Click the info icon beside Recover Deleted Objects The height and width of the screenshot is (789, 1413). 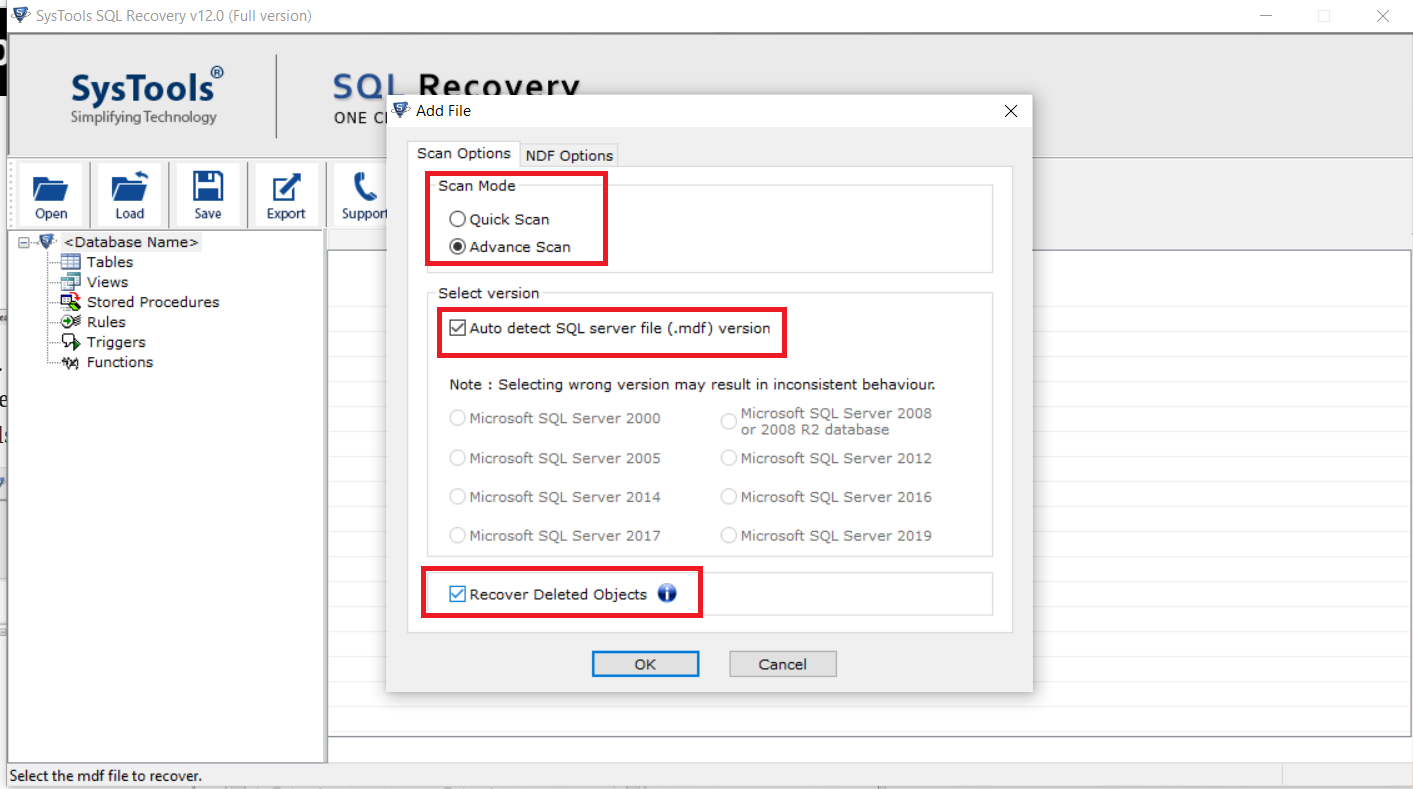click(666, 593)
